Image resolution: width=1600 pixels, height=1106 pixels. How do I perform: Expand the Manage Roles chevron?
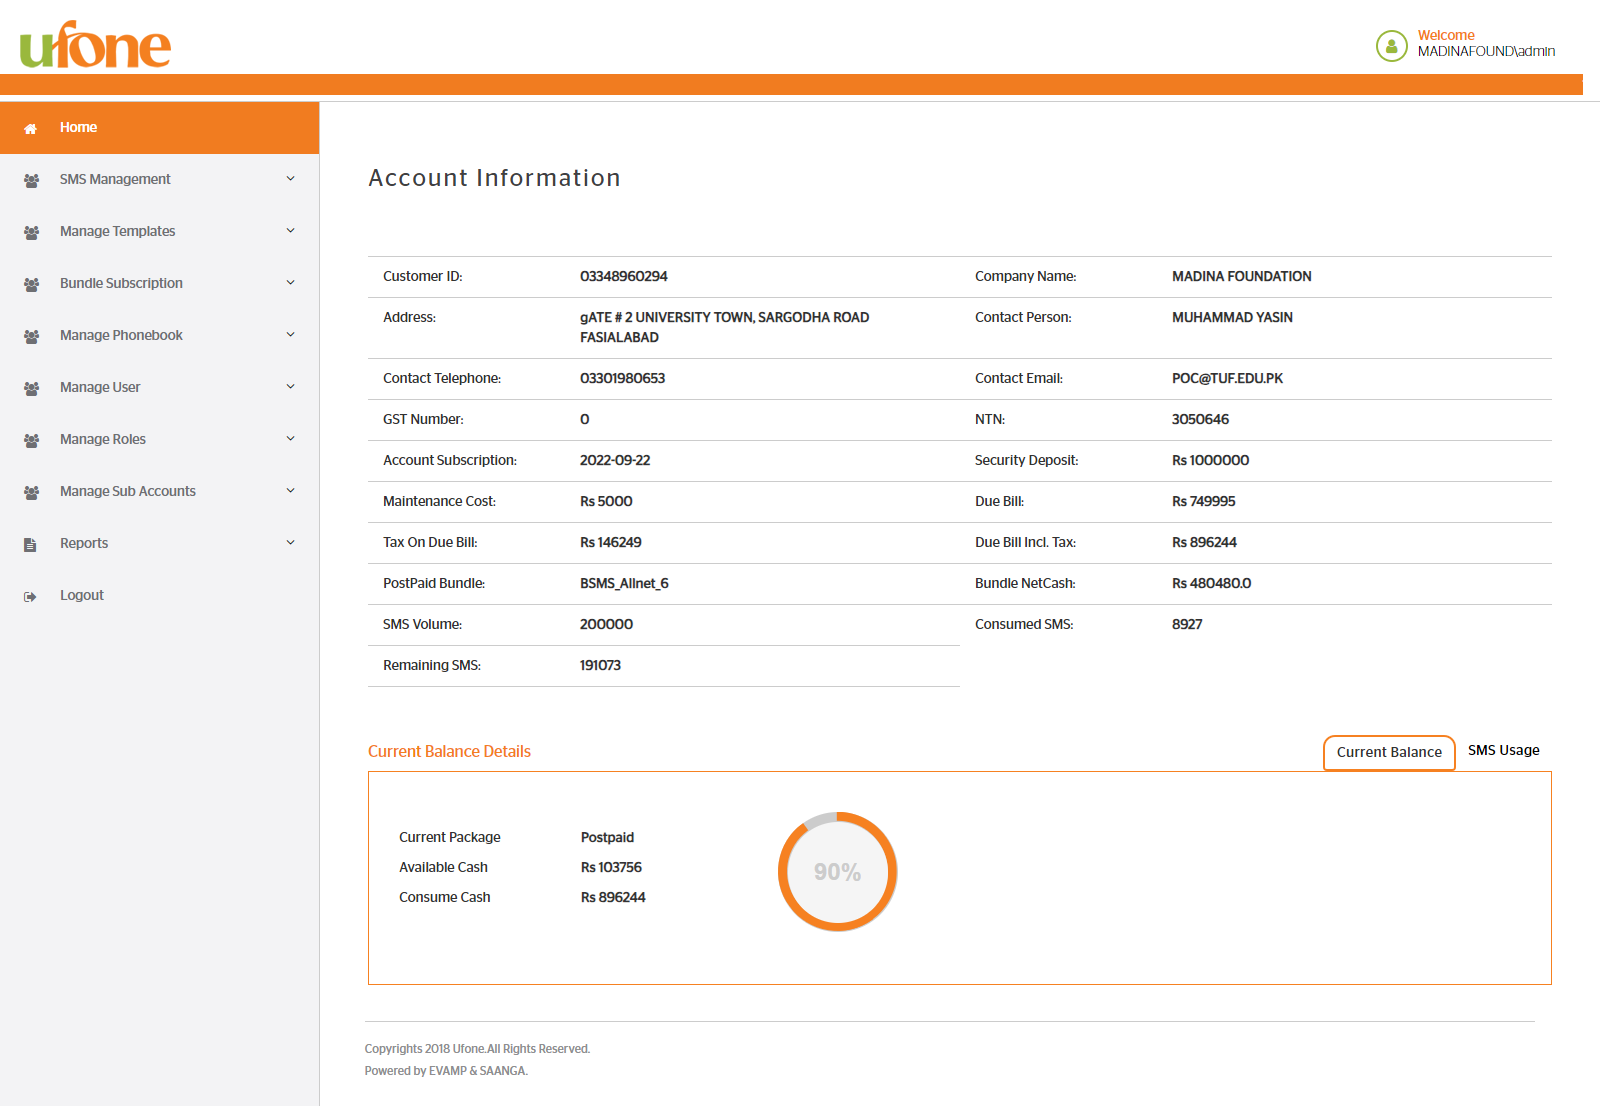(291, 439)
